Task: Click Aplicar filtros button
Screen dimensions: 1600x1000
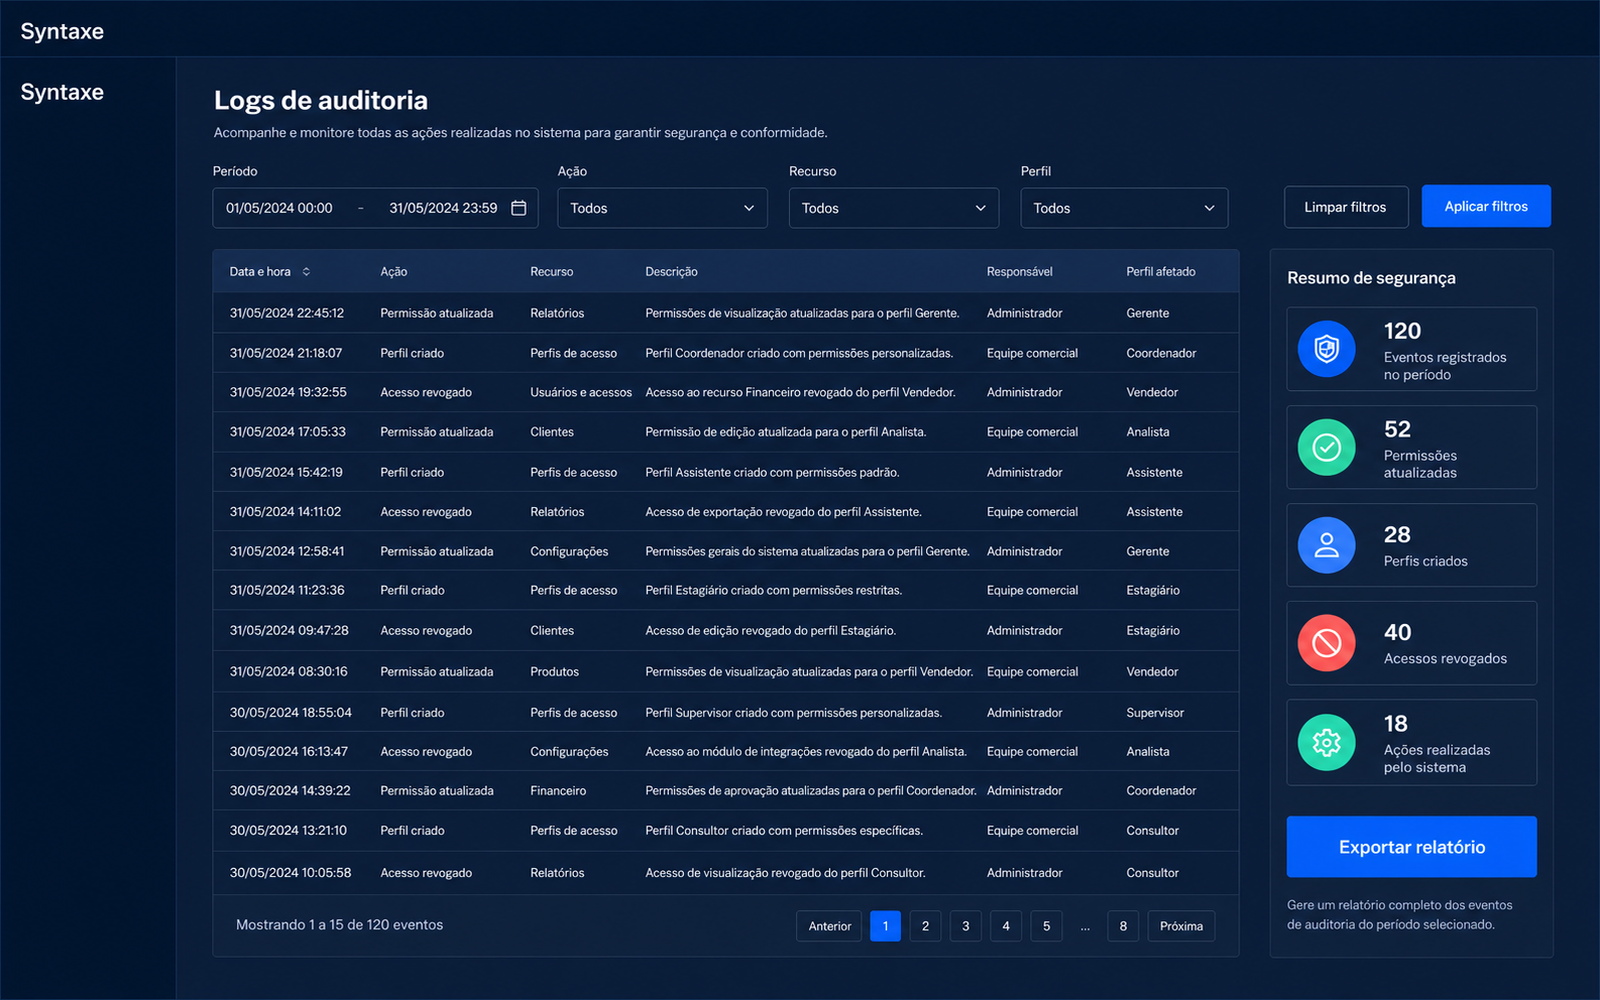Action: (1486, 206)
